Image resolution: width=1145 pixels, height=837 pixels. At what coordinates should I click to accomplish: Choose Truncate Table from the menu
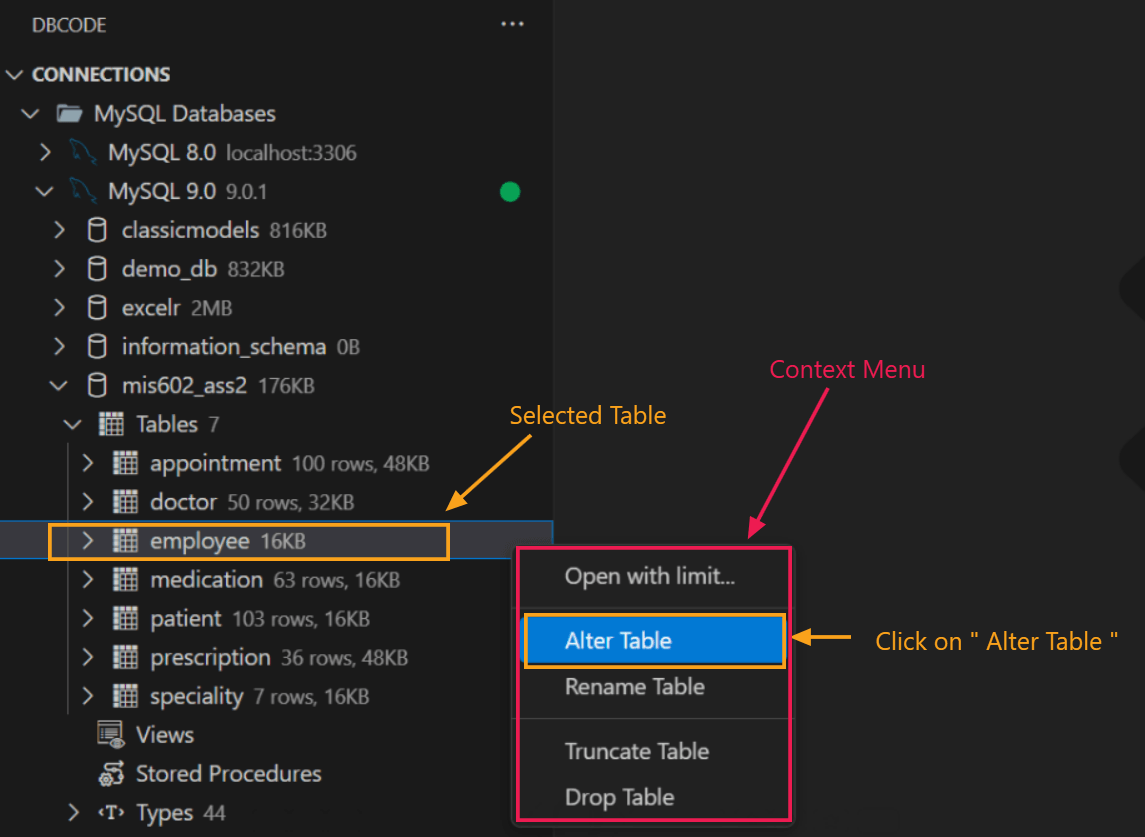click(637, 751)
